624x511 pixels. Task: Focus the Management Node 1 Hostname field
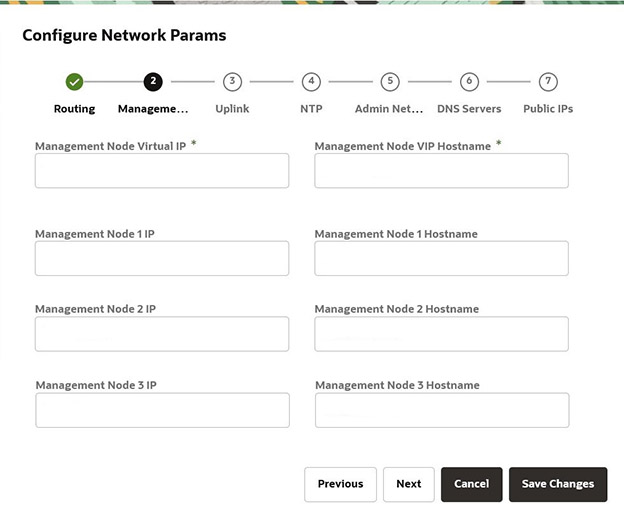click(x=441, y=258)
